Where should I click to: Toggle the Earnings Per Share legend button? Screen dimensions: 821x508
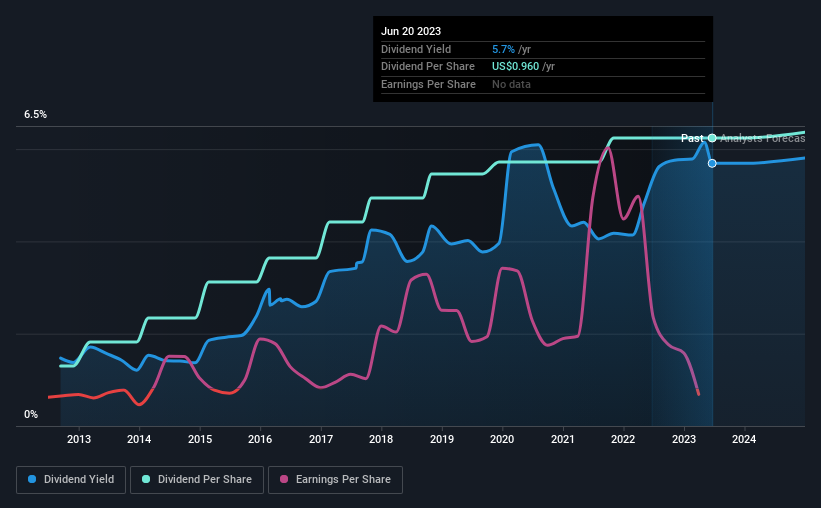coord(335,480)
